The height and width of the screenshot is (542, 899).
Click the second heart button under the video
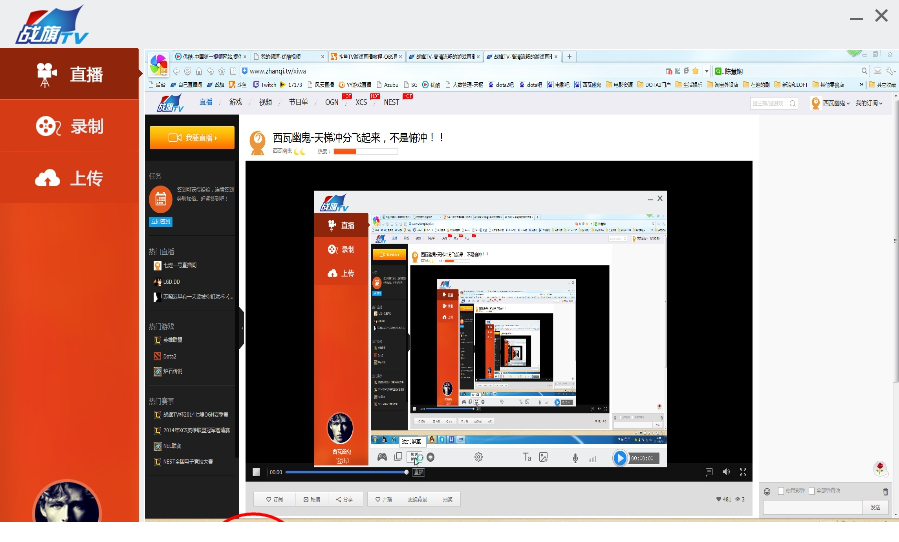click(384, 499)
